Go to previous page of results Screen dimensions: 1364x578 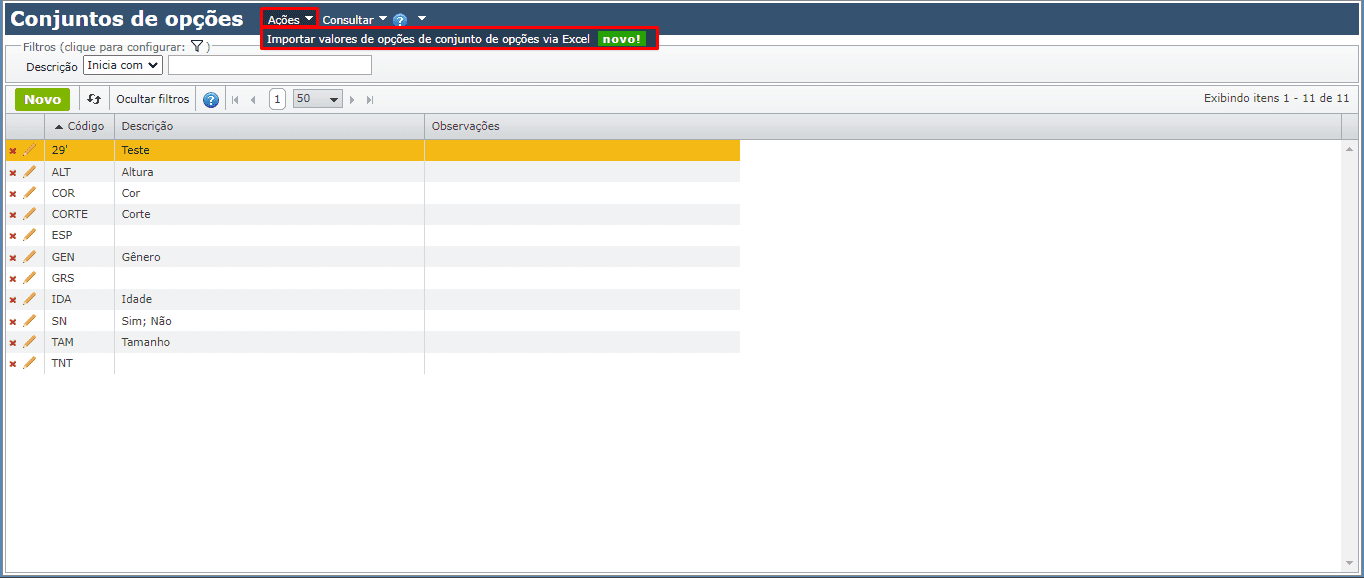point(253,100)
